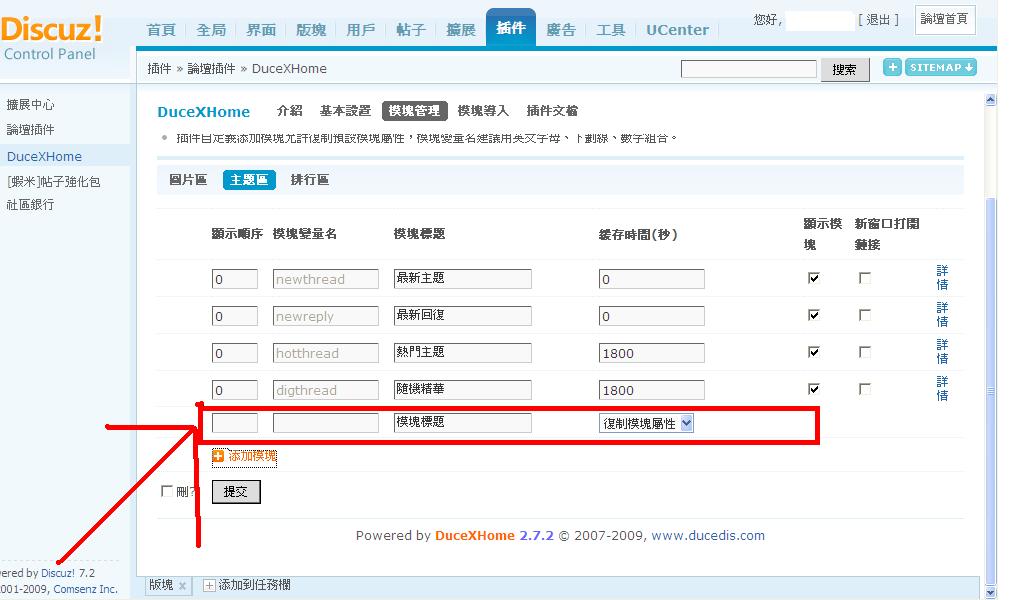Screen dimensions: 1024x600
Task: Enable new window links for hotthread row
Action: (x=865, y=352)
